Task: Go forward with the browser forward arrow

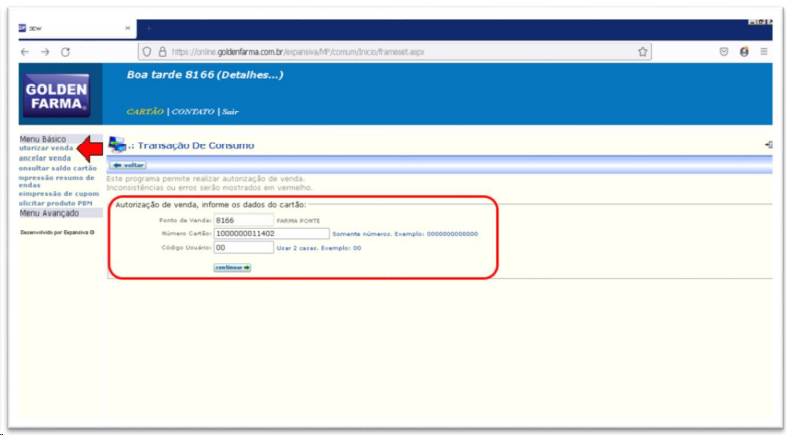Action: 45,52
